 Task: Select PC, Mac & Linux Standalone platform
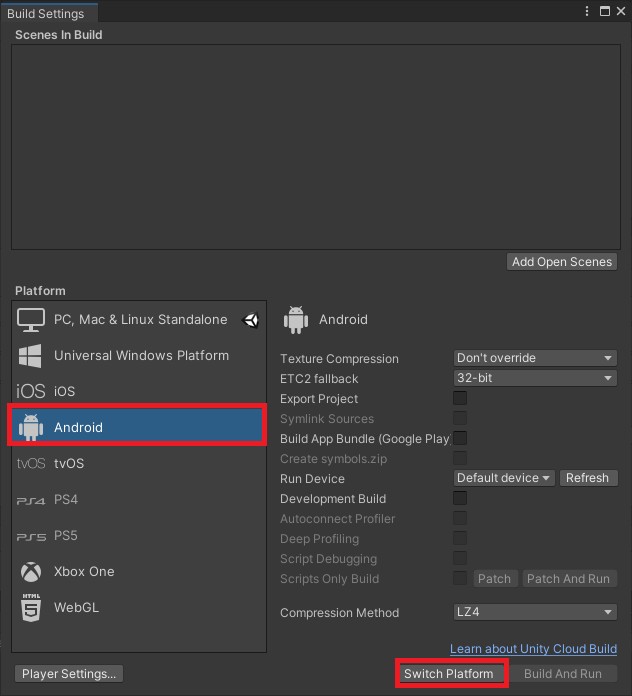139,320
